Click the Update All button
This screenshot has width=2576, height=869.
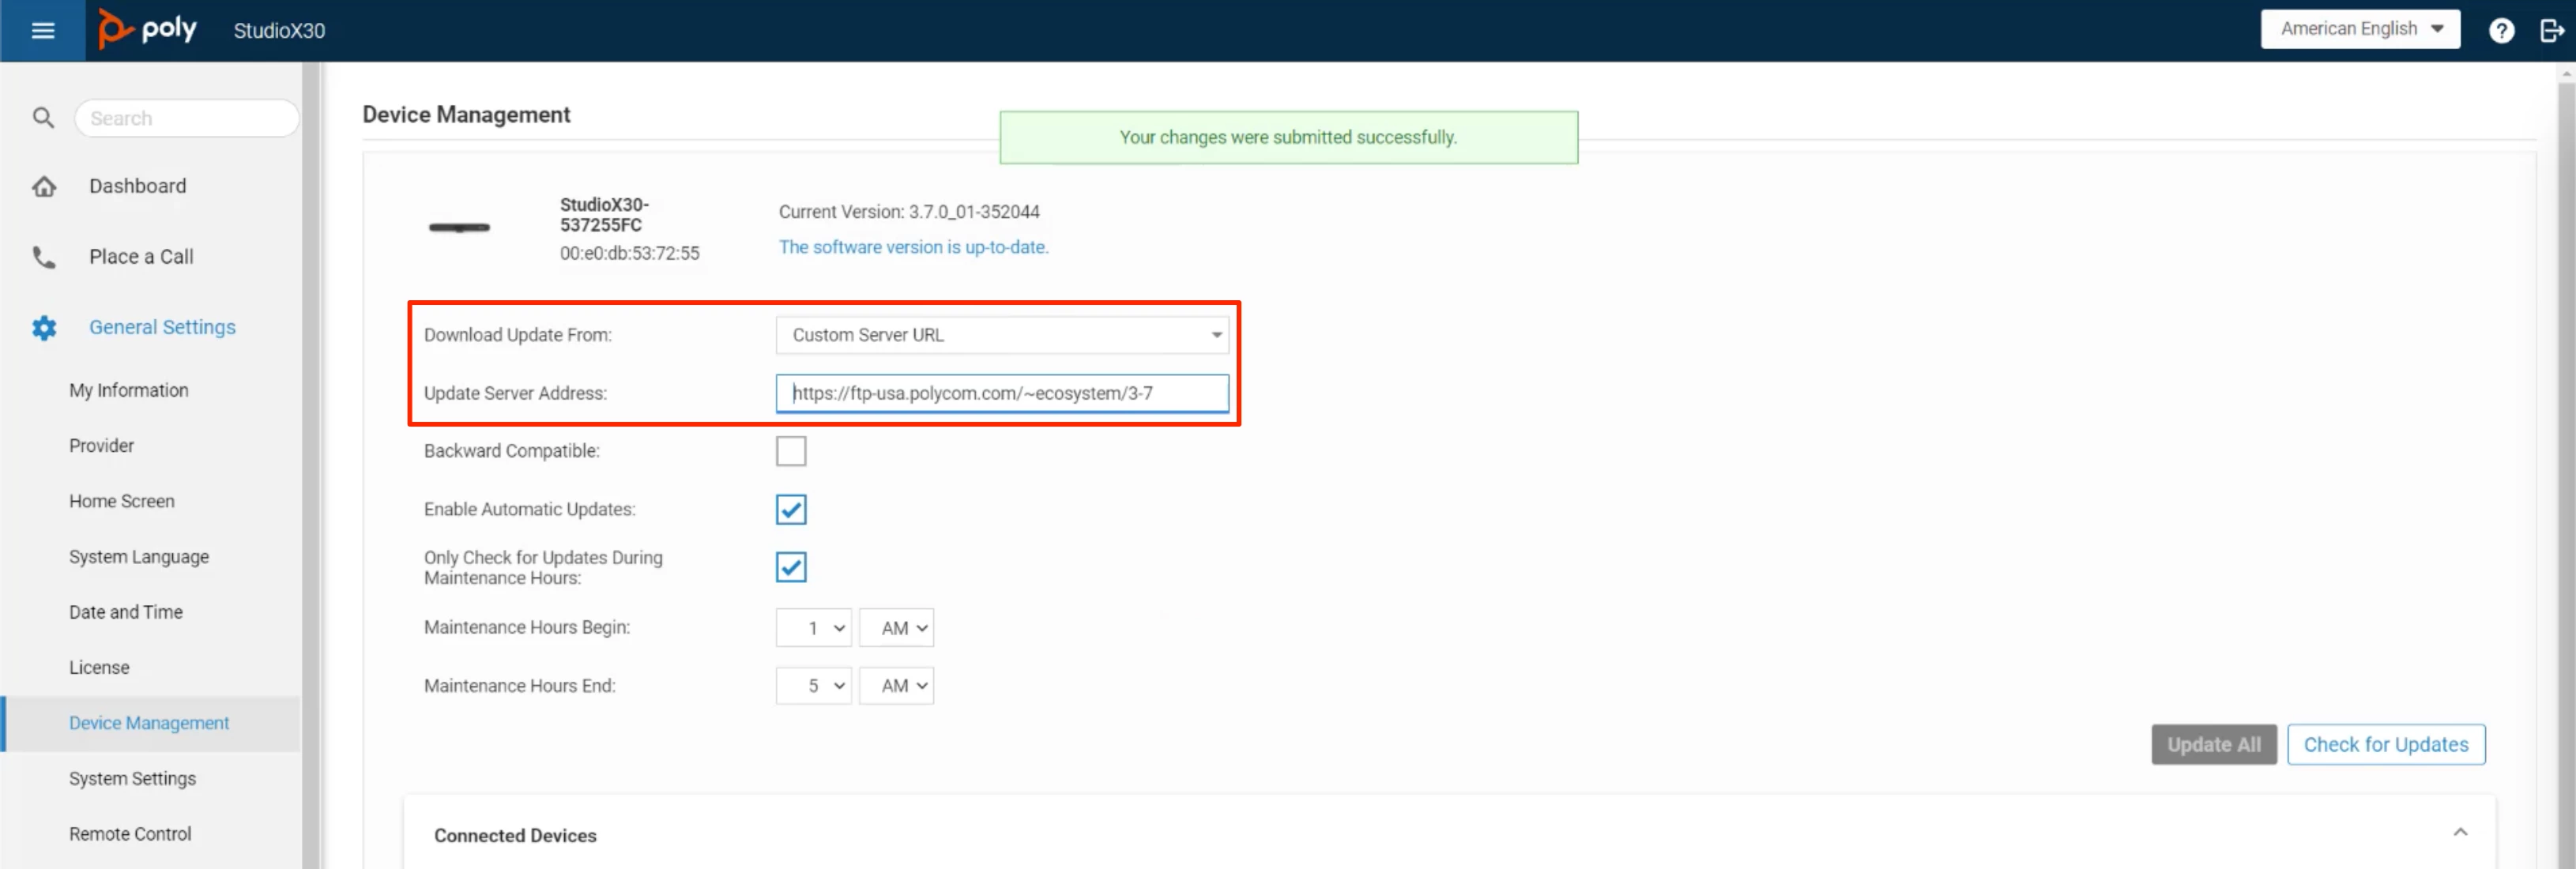click(2213, 744)
